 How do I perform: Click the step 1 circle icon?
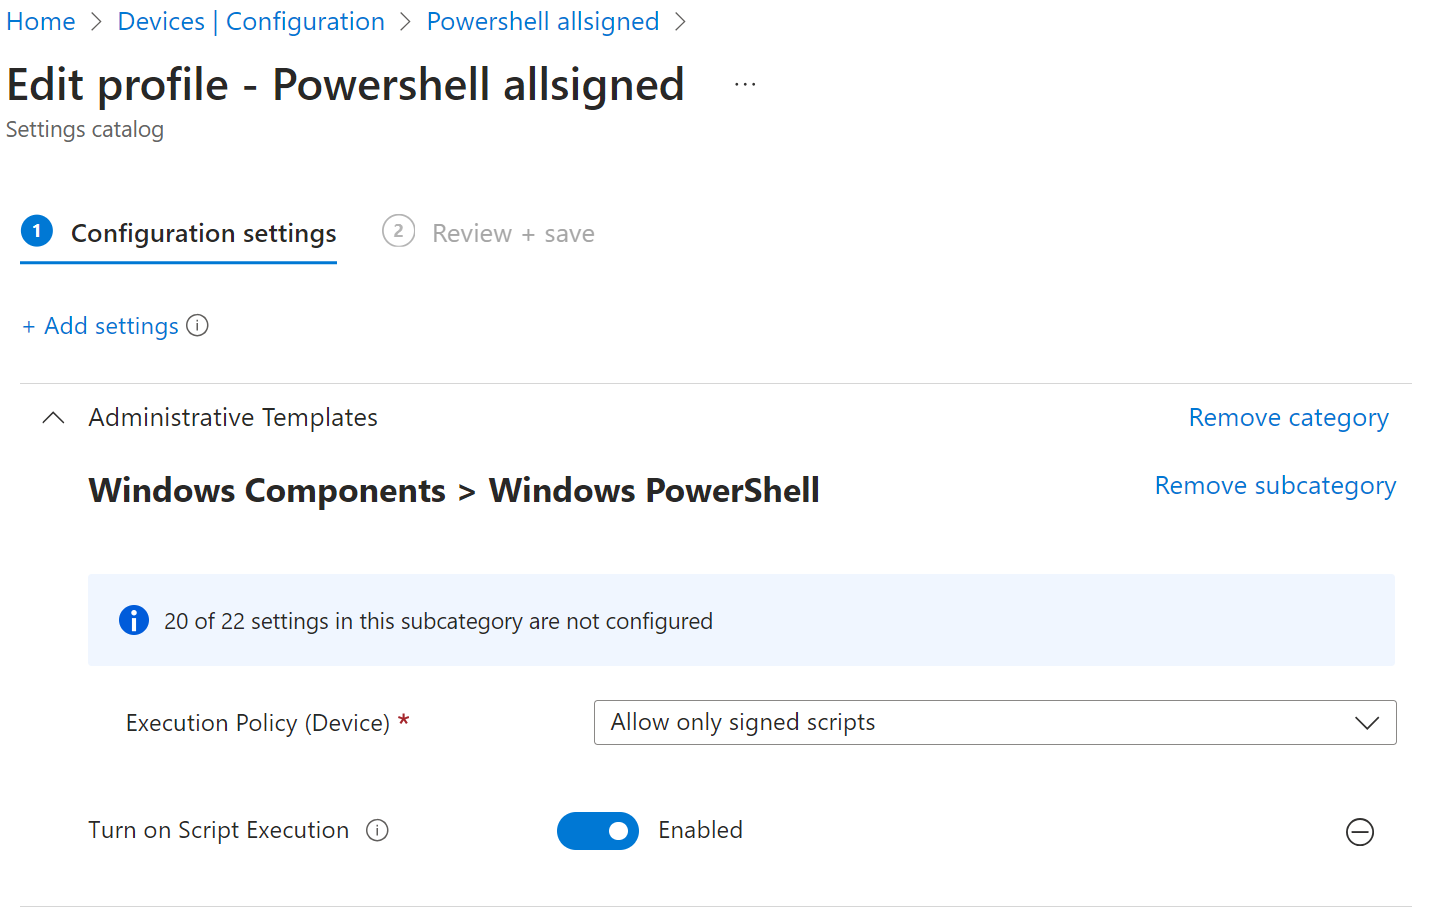click(x=37, y=232)
